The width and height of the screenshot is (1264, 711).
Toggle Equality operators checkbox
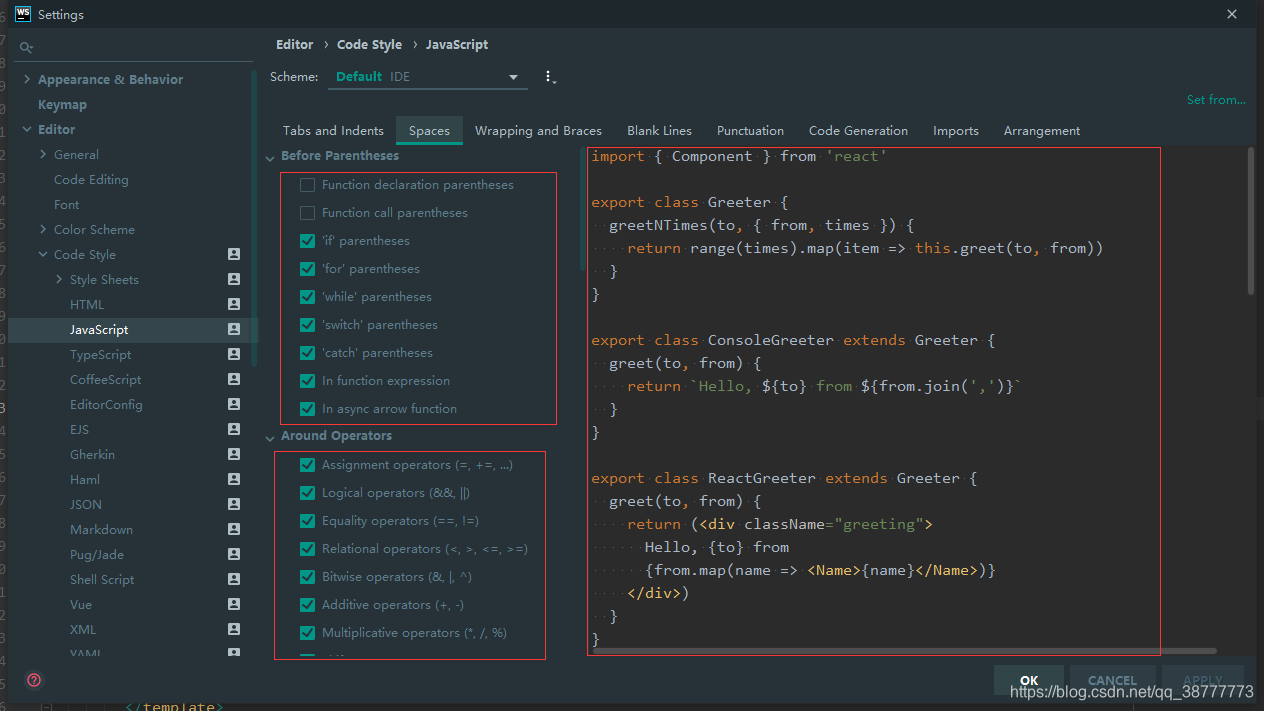coord(308,521)
